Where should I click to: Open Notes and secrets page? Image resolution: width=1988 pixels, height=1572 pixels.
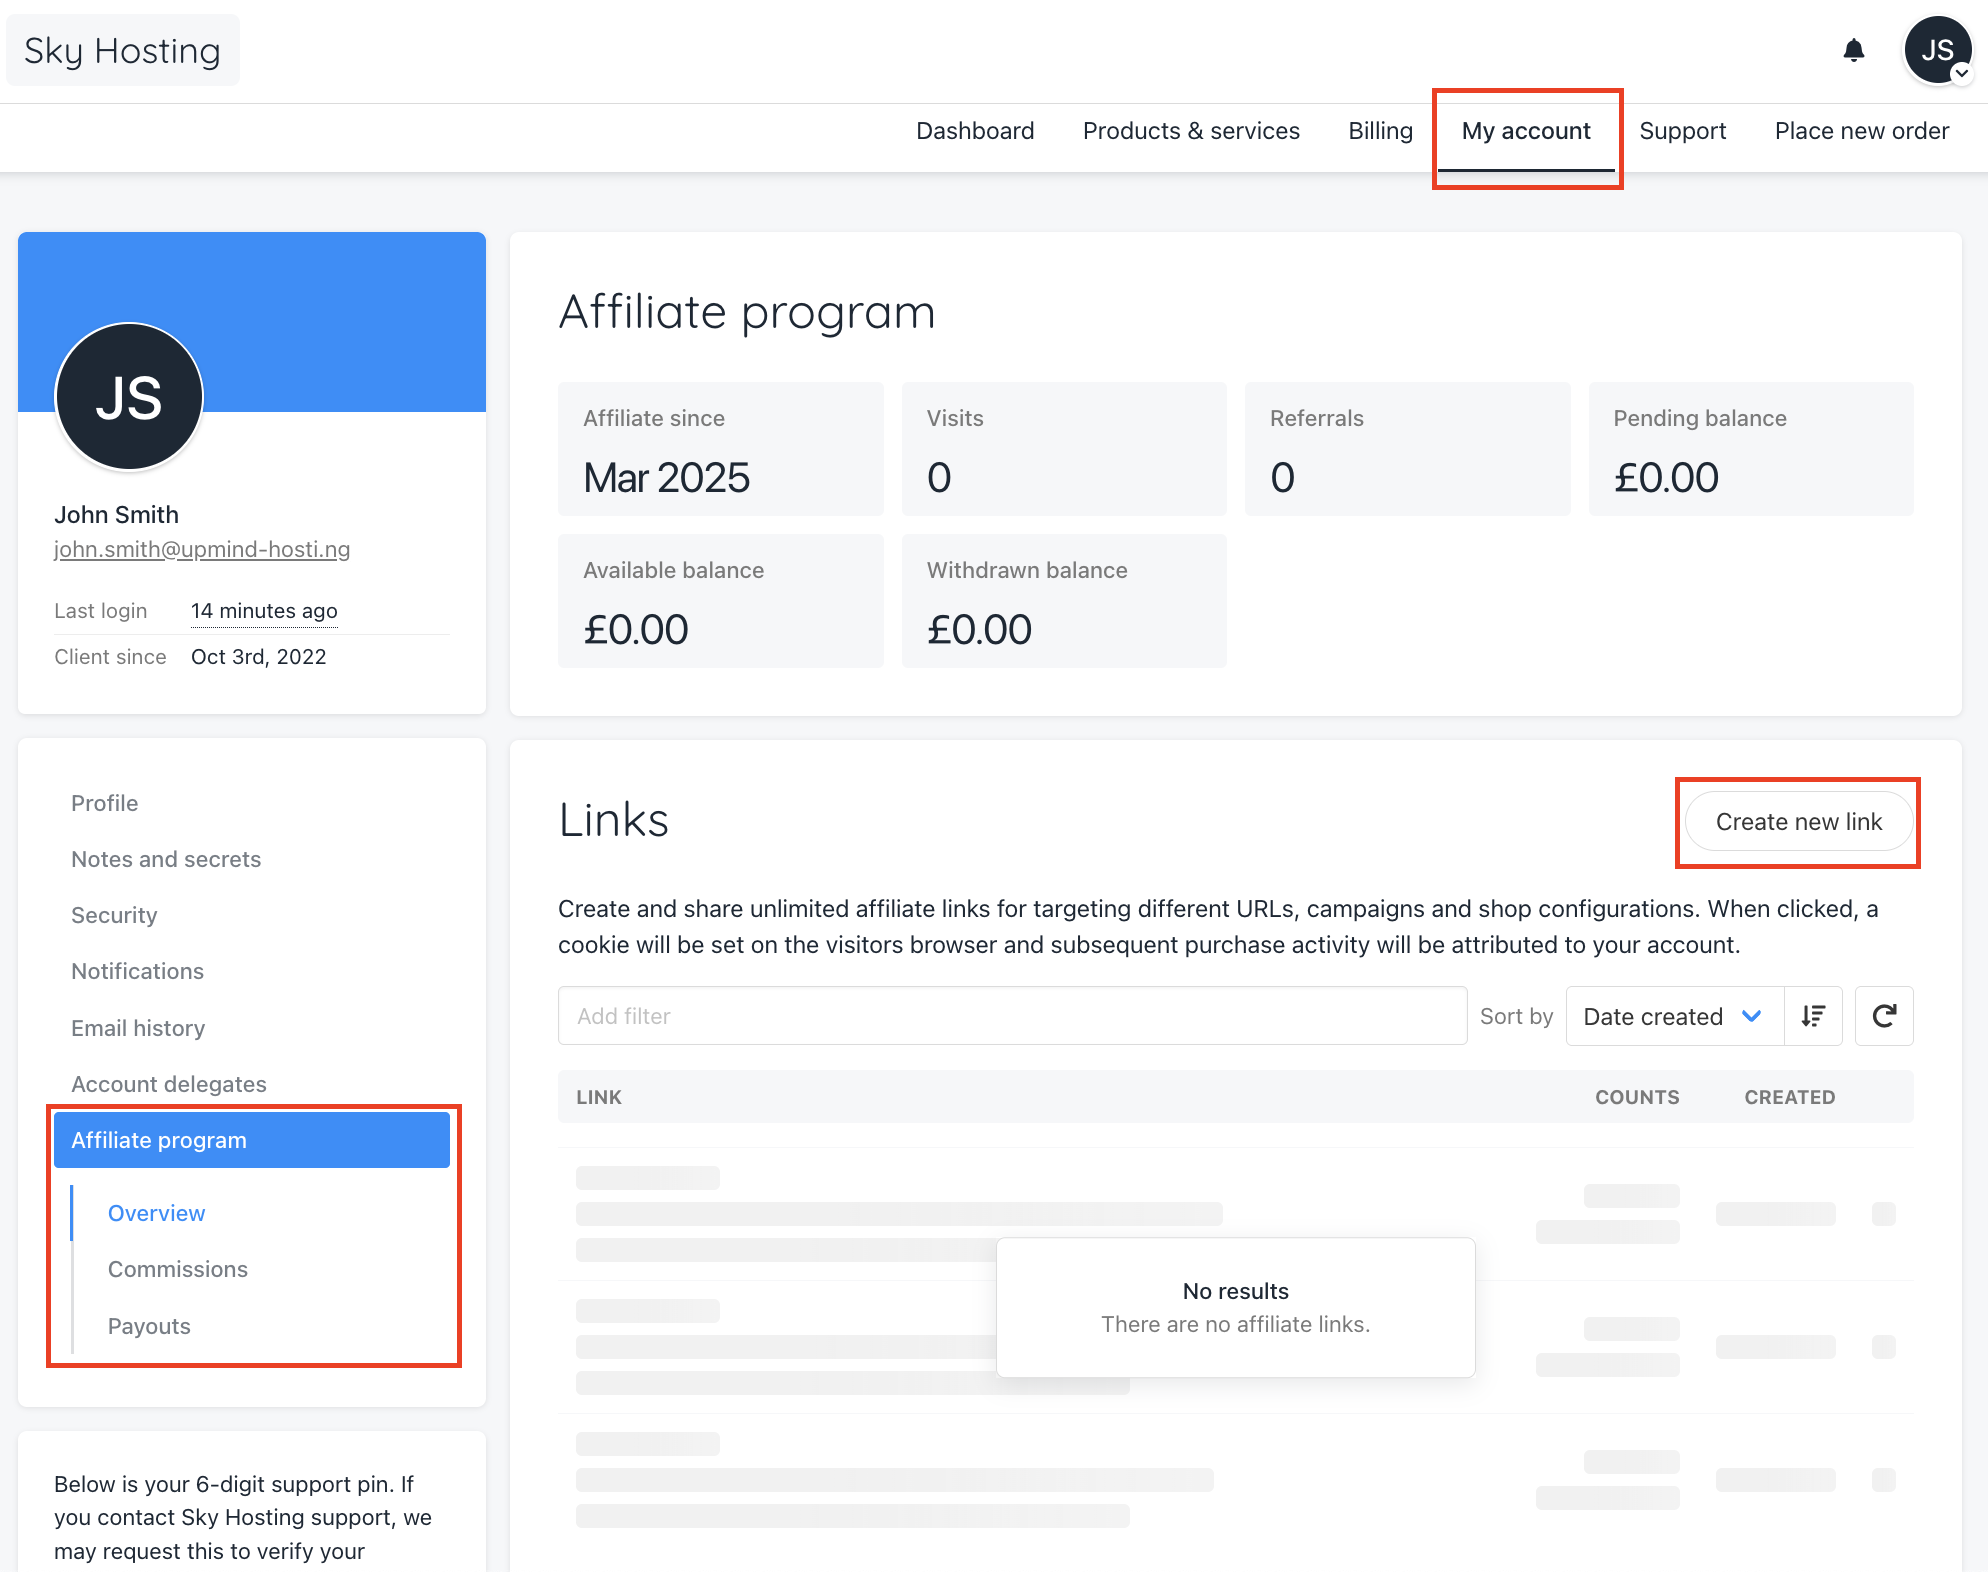tap(166, 859)
